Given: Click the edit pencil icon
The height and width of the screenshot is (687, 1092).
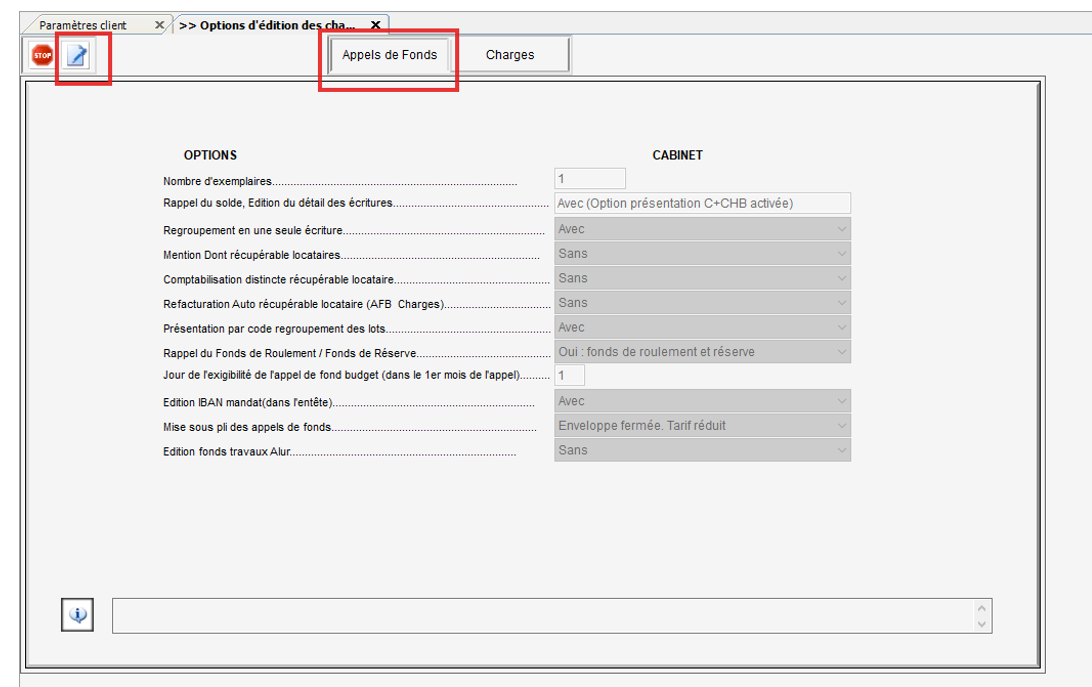Looking at the screenshot, I should [x=77, y=56].
